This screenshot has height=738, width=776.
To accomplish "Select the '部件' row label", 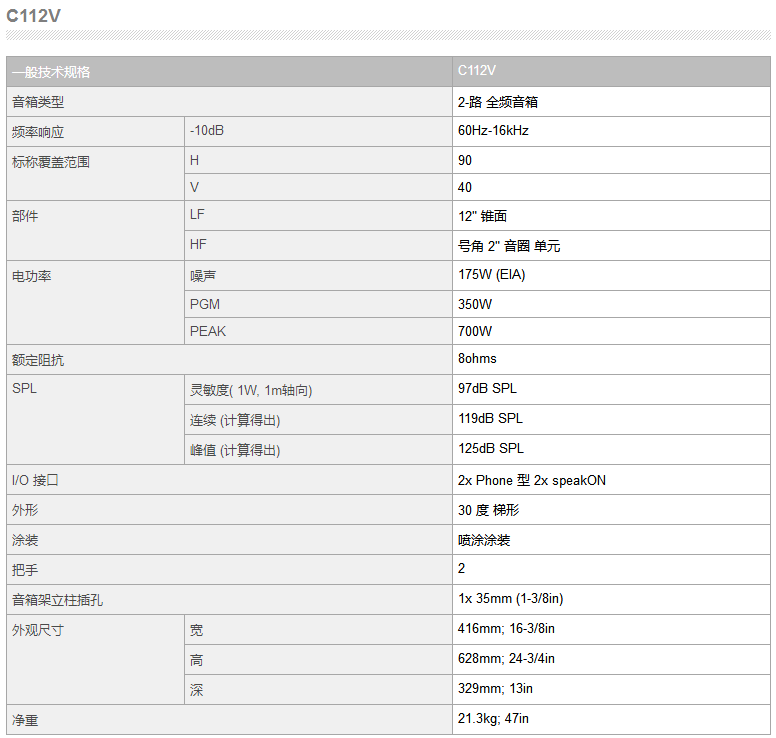I will 25,216.
